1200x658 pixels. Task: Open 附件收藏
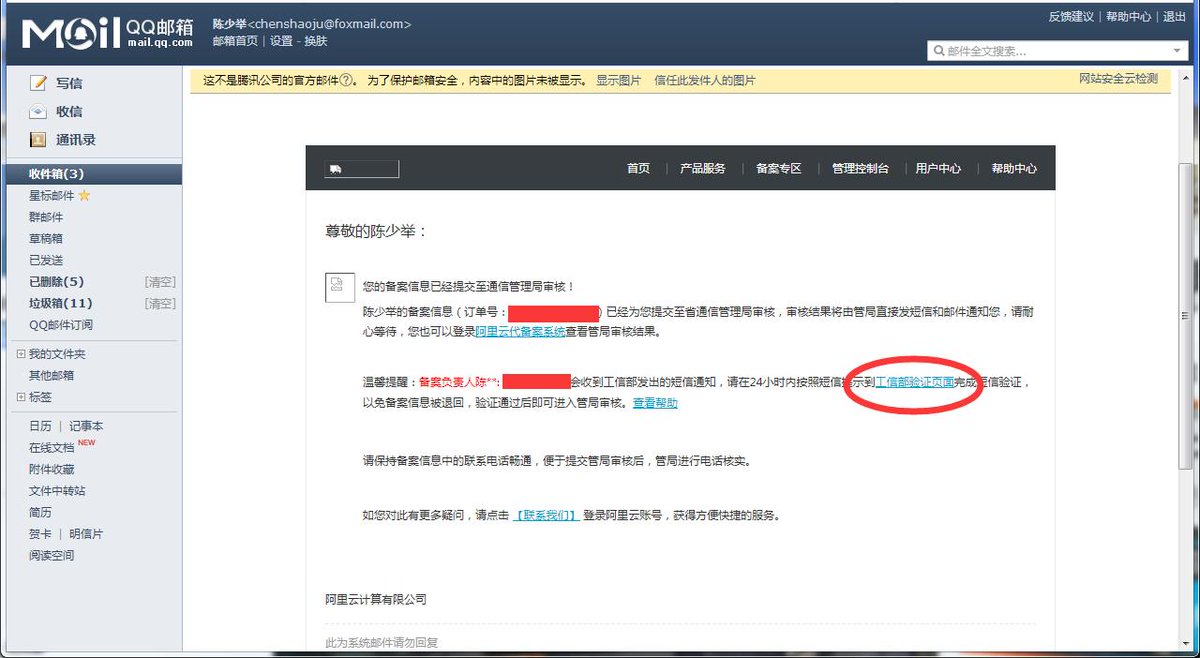(52, 469)
